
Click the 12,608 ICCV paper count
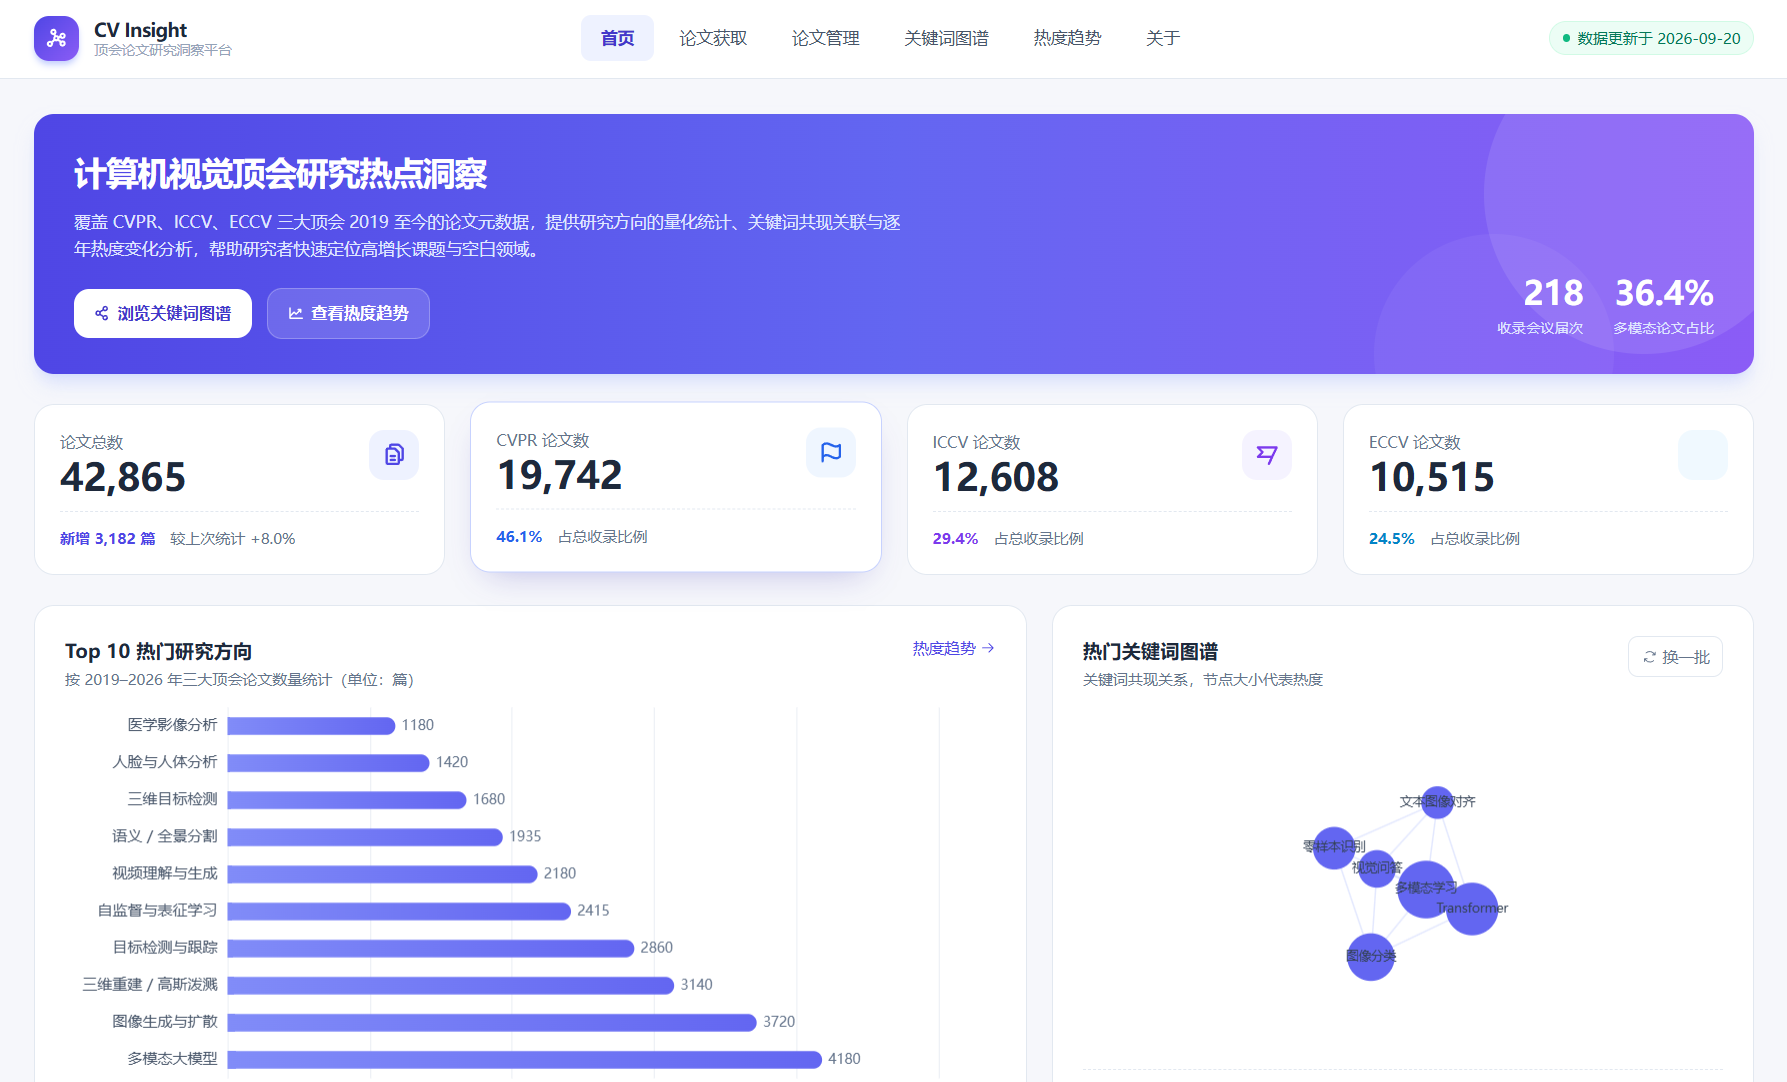(x=996, y=478)
